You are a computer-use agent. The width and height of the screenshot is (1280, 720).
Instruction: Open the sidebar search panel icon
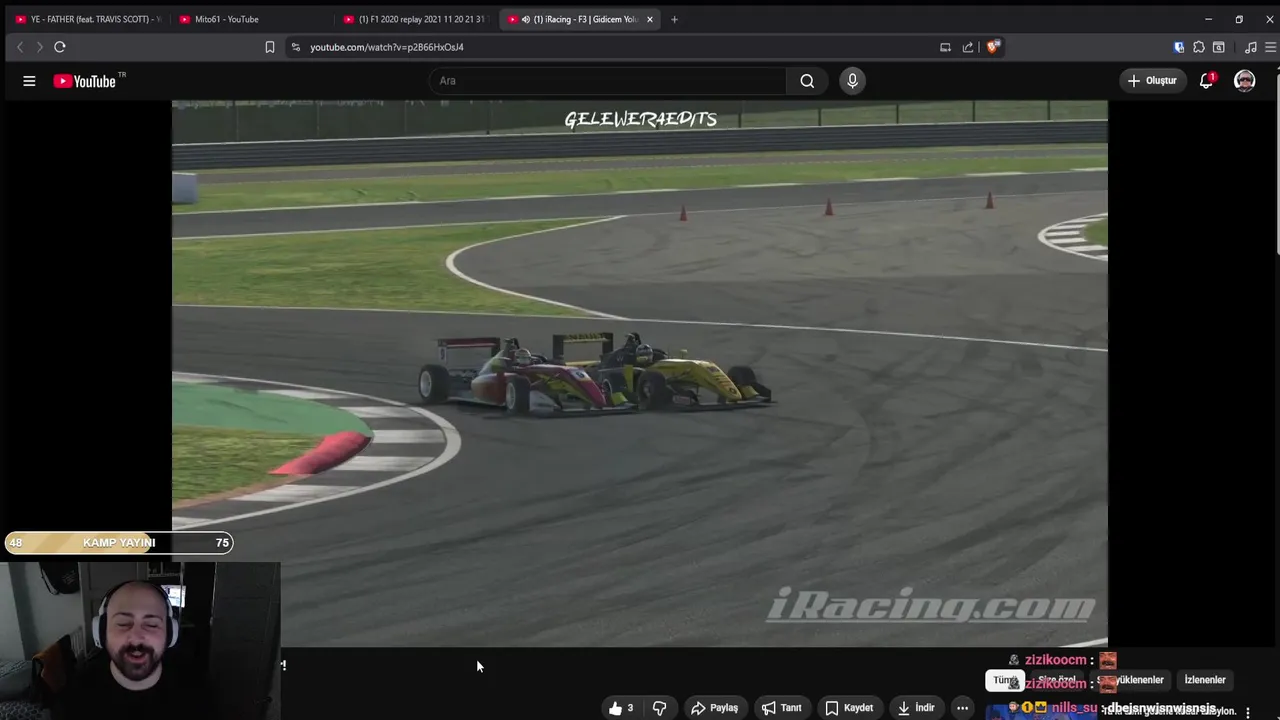[1219, 47]
